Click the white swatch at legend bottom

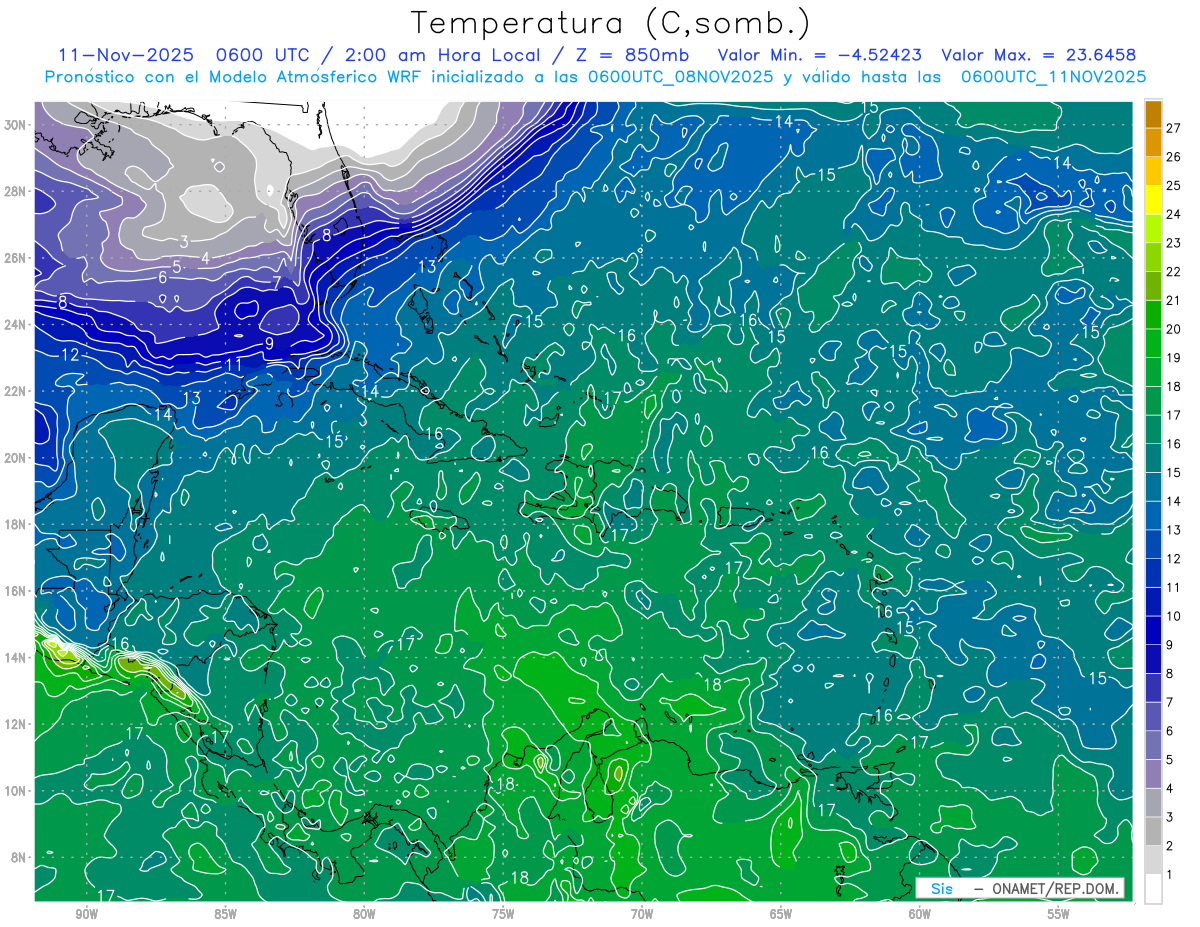point(1153,889)
